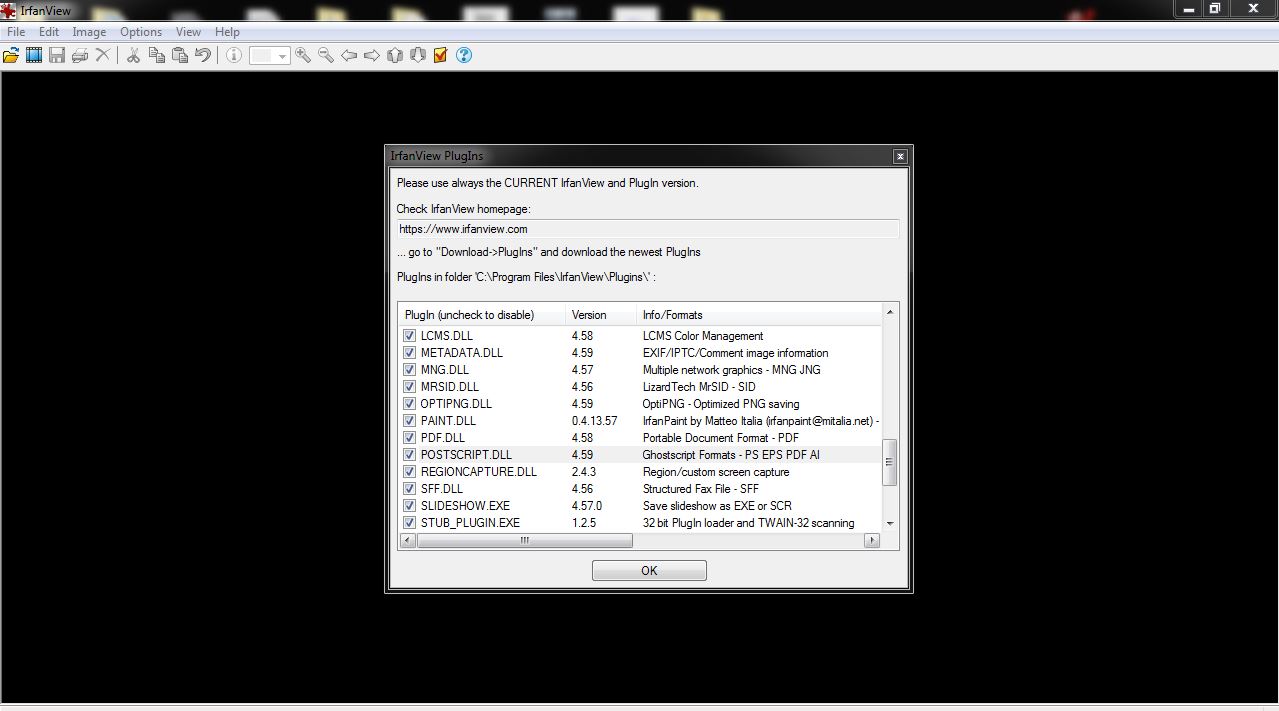Click the Help question mark icon
Screen dimensions: 1279x711
464,56
